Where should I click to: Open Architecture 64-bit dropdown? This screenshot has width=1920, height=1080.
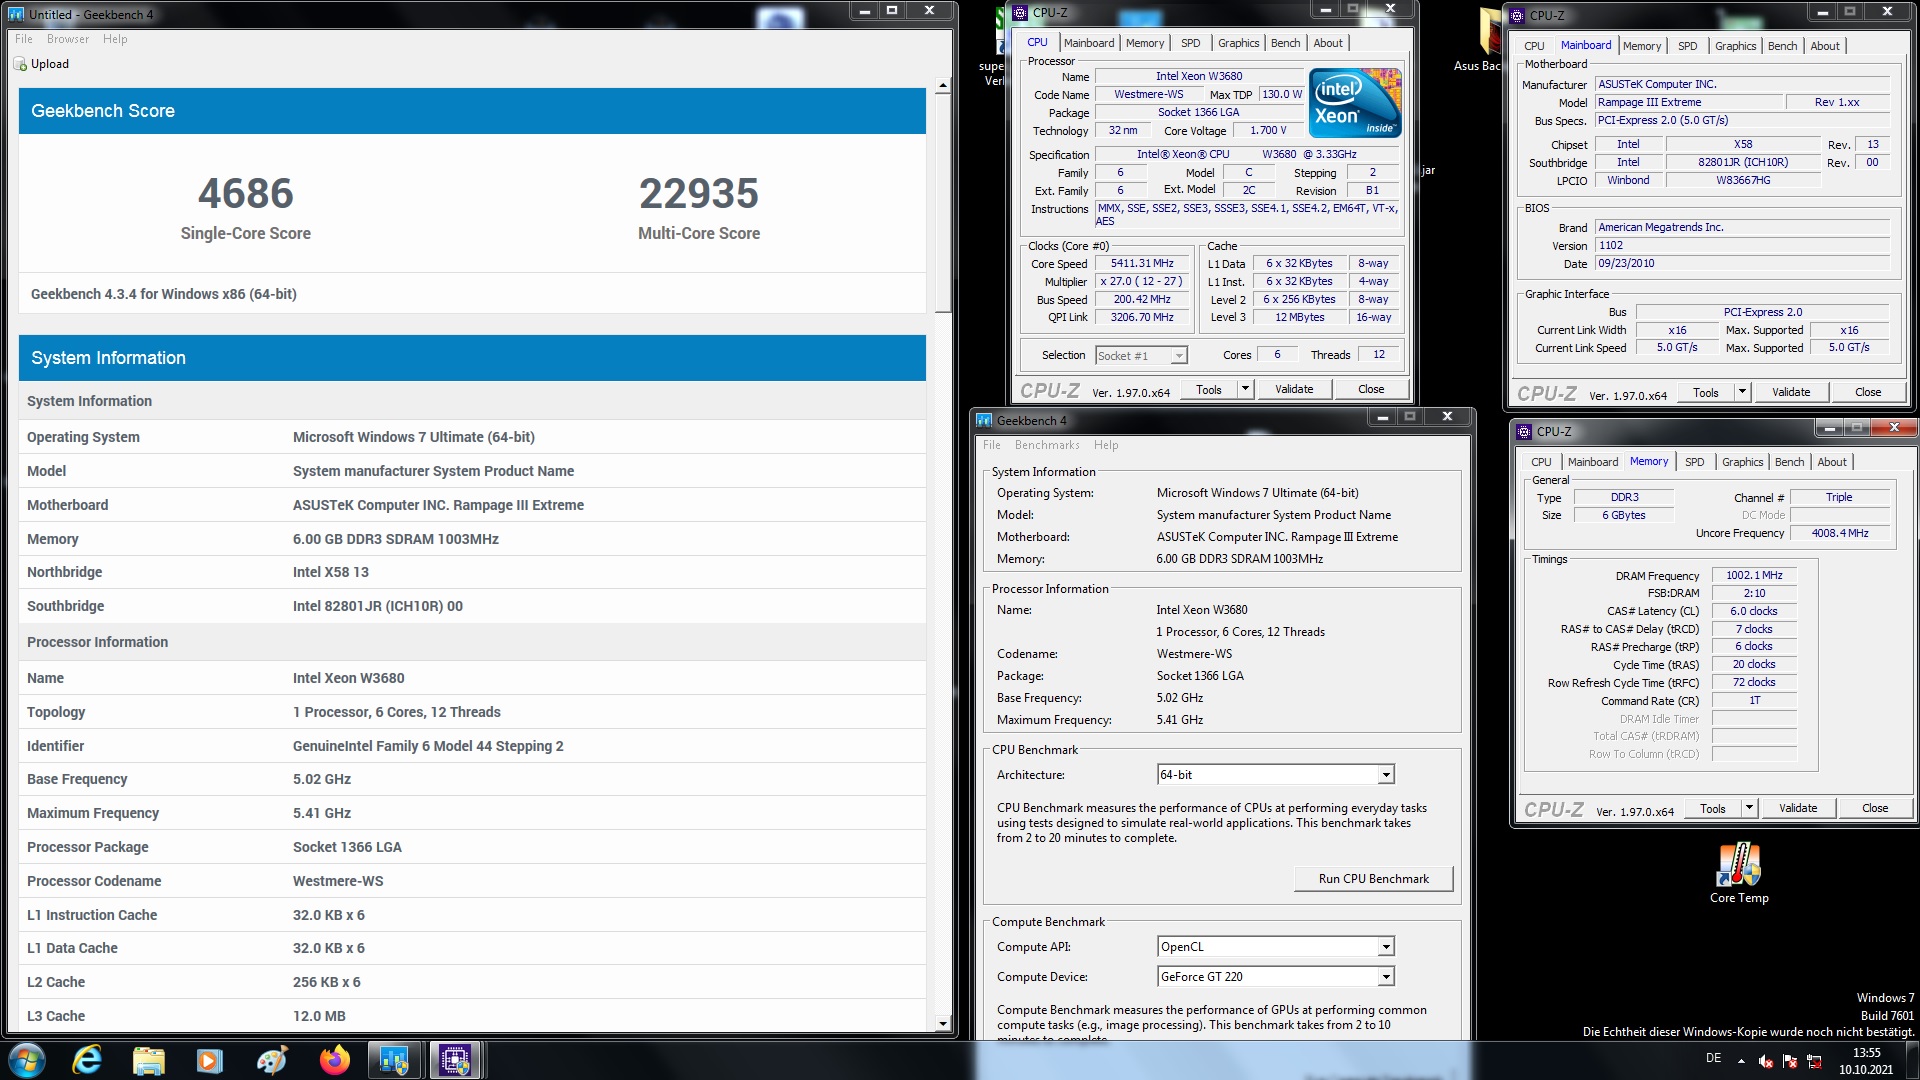[1276, 775]
